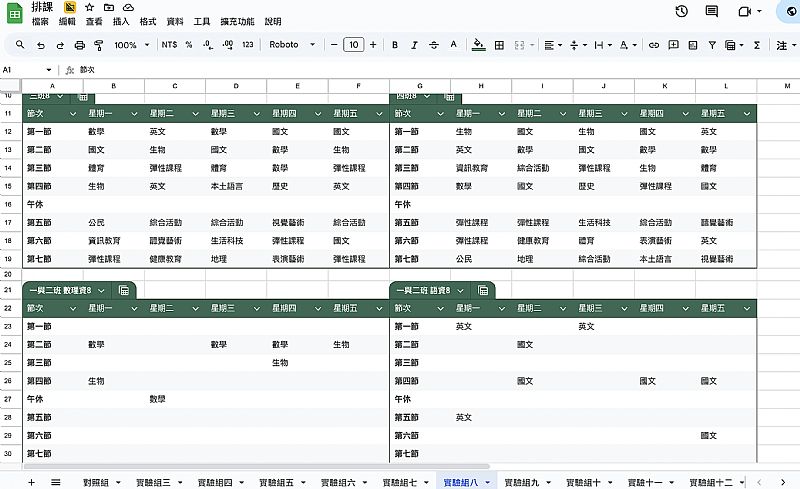Screen dimensions: 800x489
Task: Click NT$ currency format button
Action: pyautogui.click(x=169, y=45)
